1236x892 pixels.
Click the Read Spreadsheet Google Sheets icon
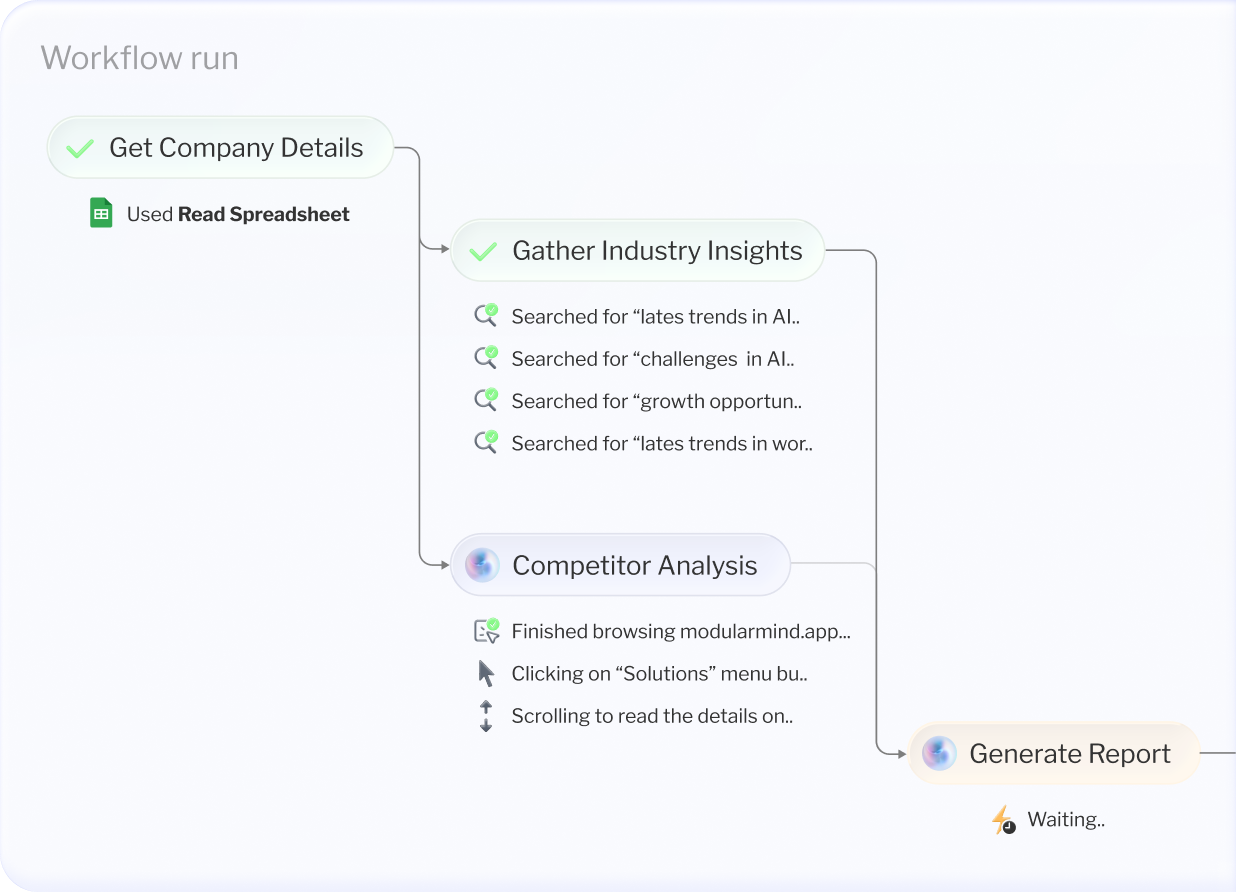tap(101, 213)
